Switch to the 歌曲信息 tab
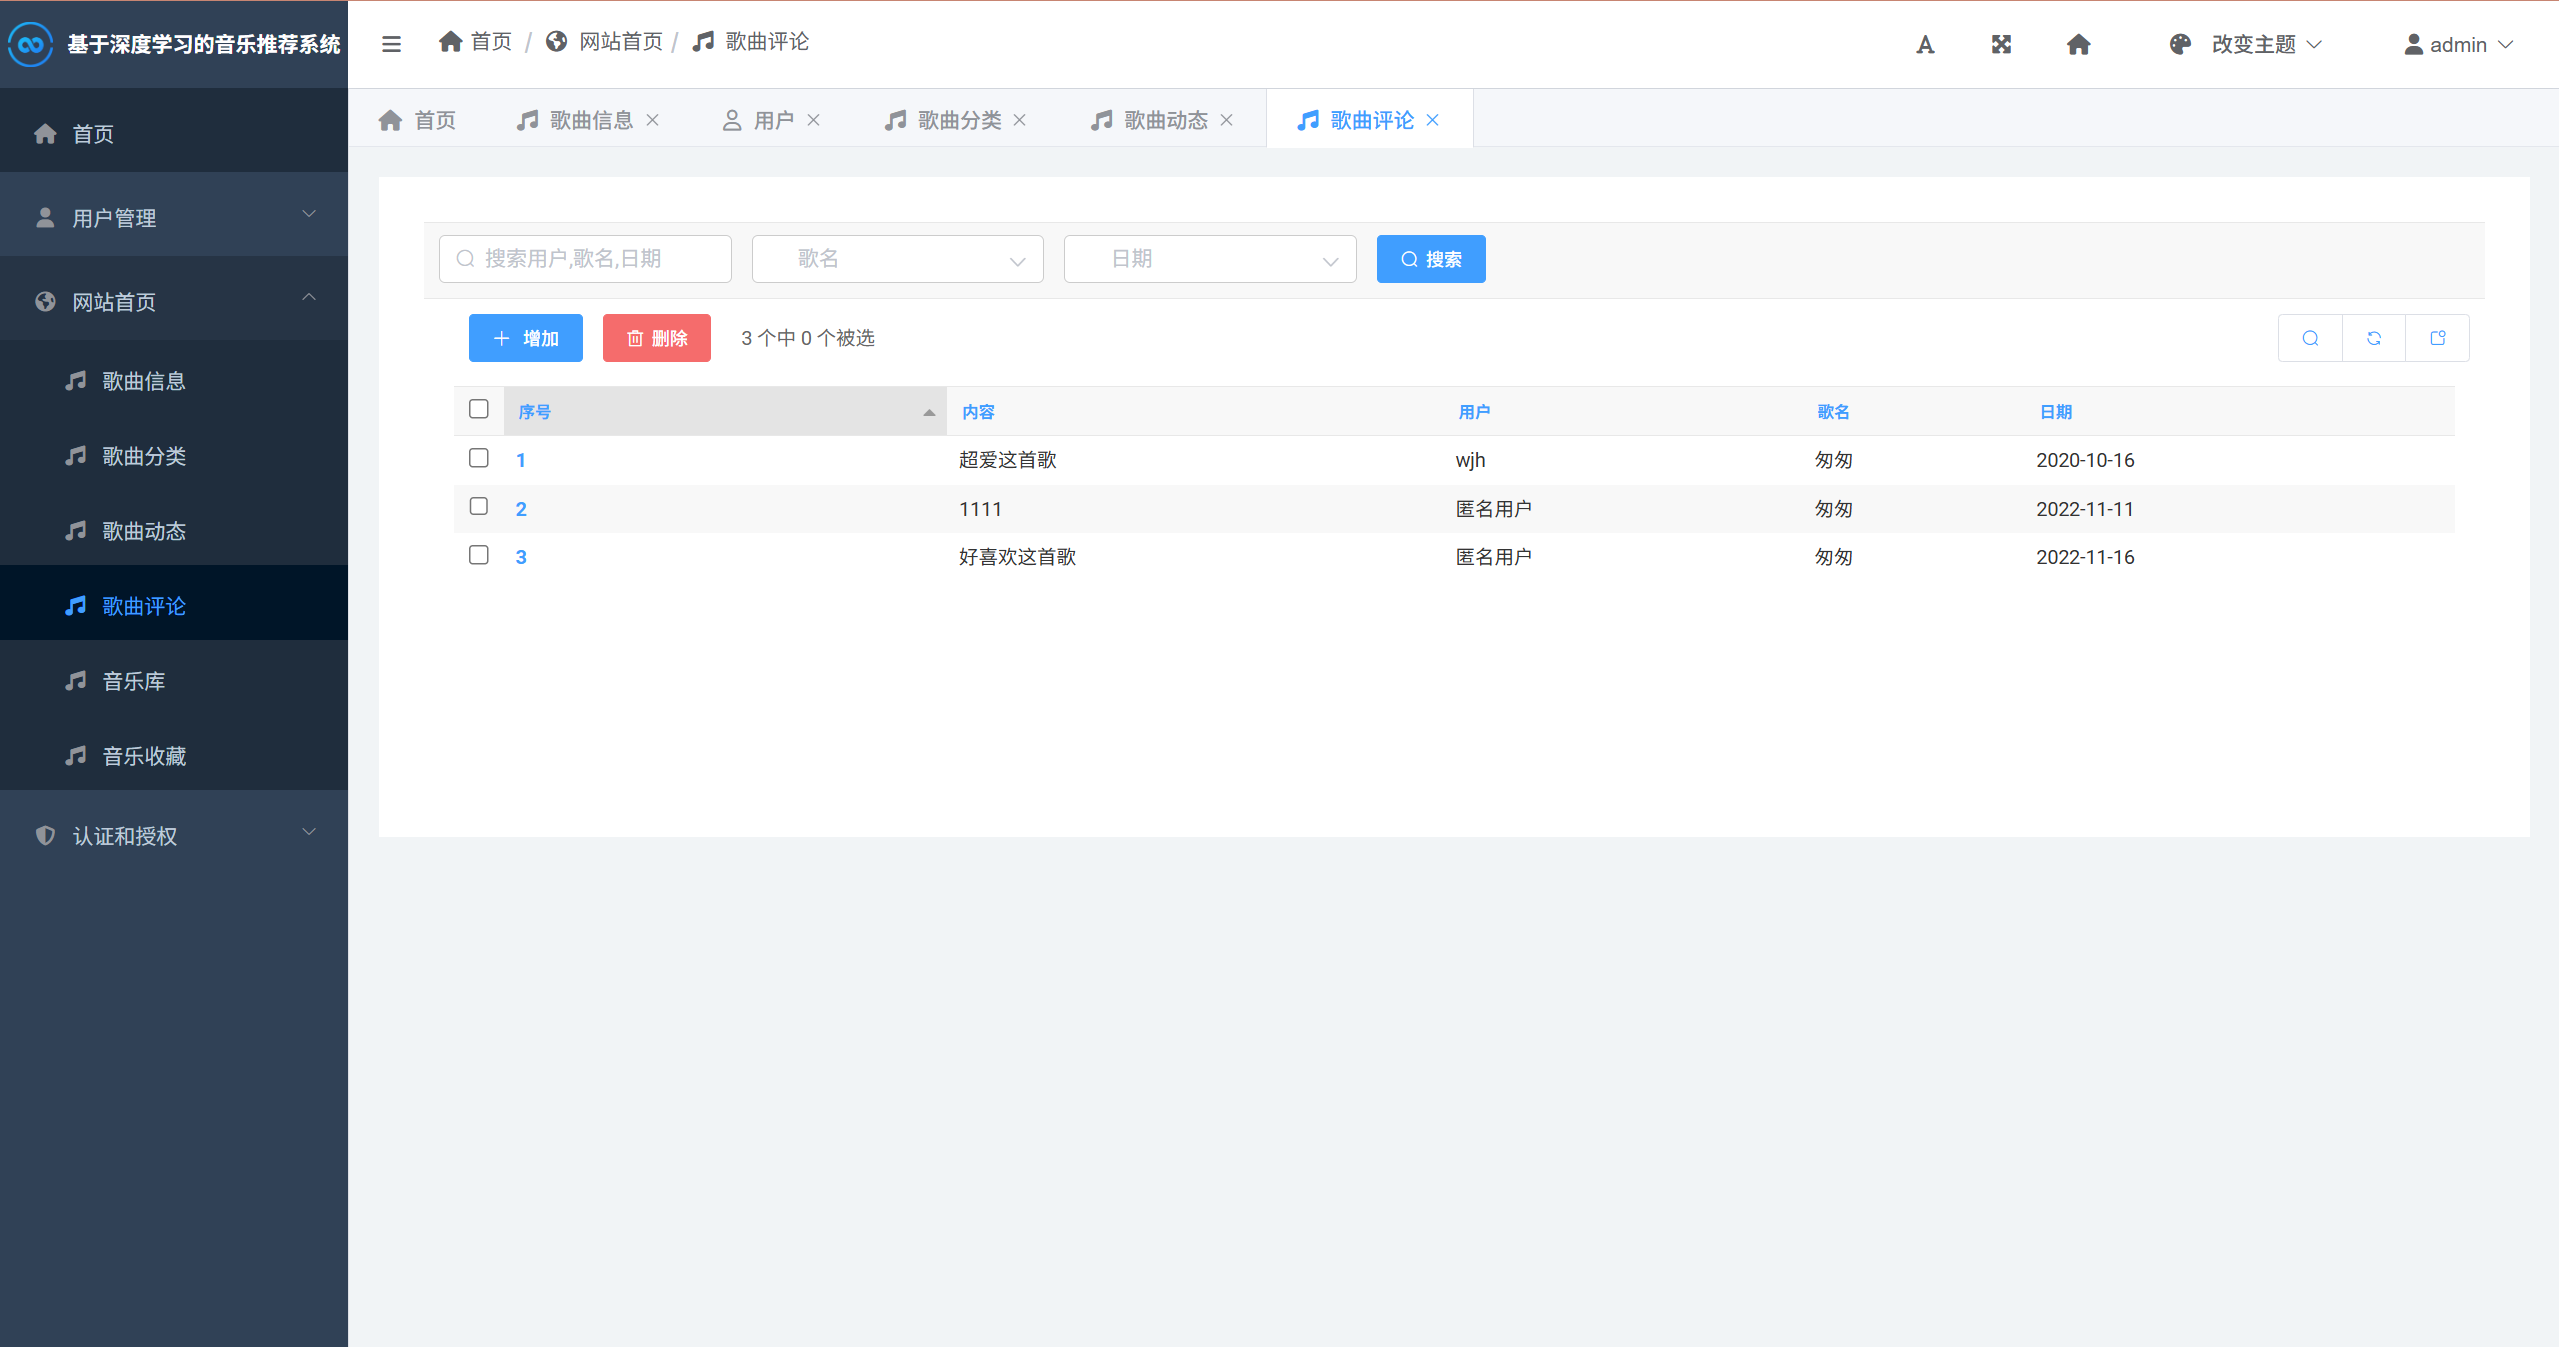 coord(590,120)
